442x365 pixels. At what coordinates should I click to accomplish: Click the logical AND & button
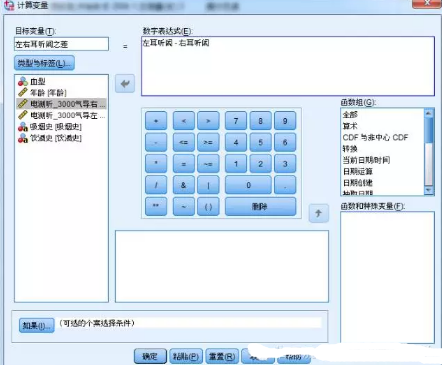pyautogui.click(x=184, y=185)
